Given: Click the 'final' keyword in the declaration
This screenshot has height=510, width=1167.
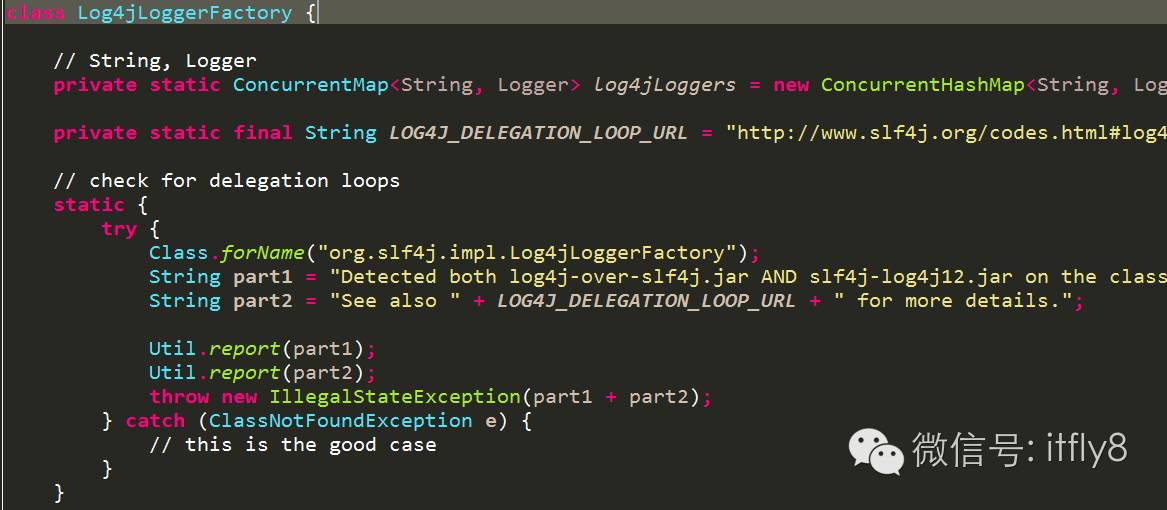Looking at the screenshot, I should pyautogui.click(x=263, y=133).
